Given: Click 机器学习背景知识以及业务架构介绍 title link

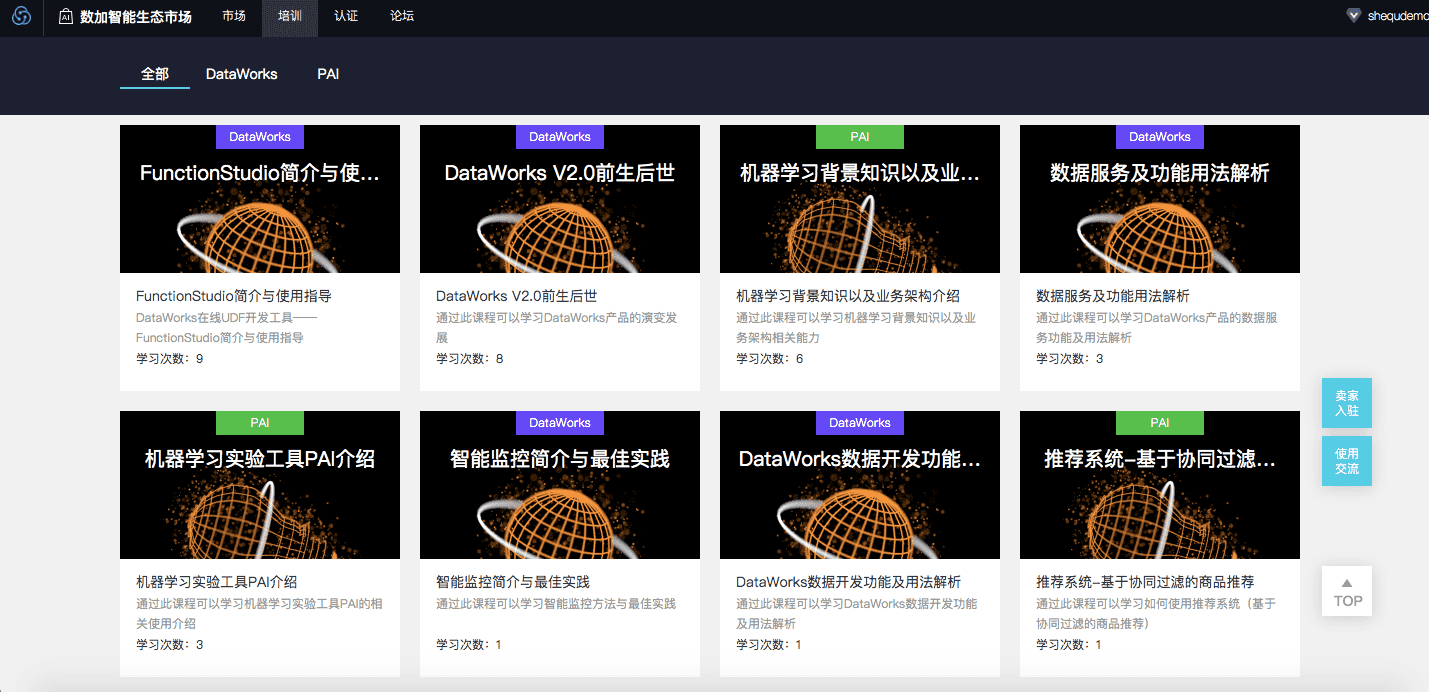Looking at the screenshot, I should [848, 296].
